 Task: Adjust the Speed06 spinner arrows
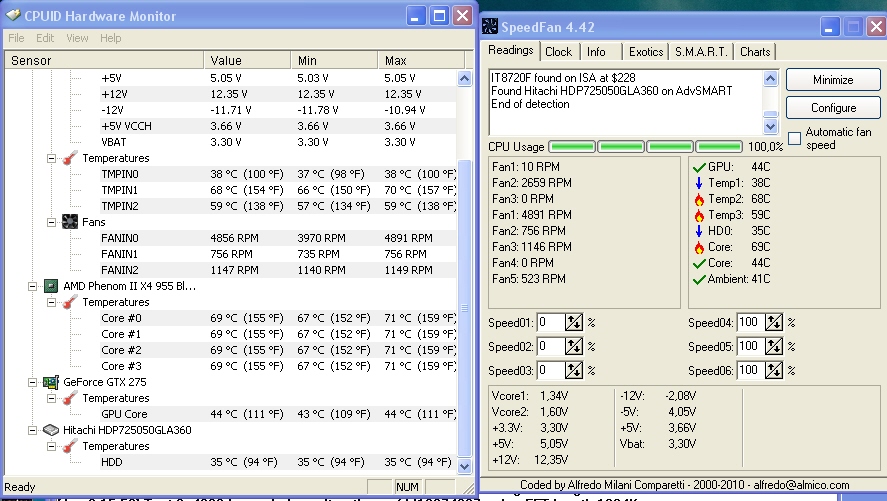pos(774,370)
